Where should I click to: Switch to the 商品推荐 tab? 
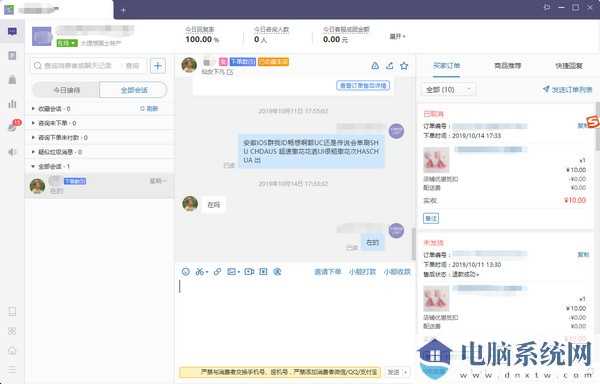coord(507,66)
